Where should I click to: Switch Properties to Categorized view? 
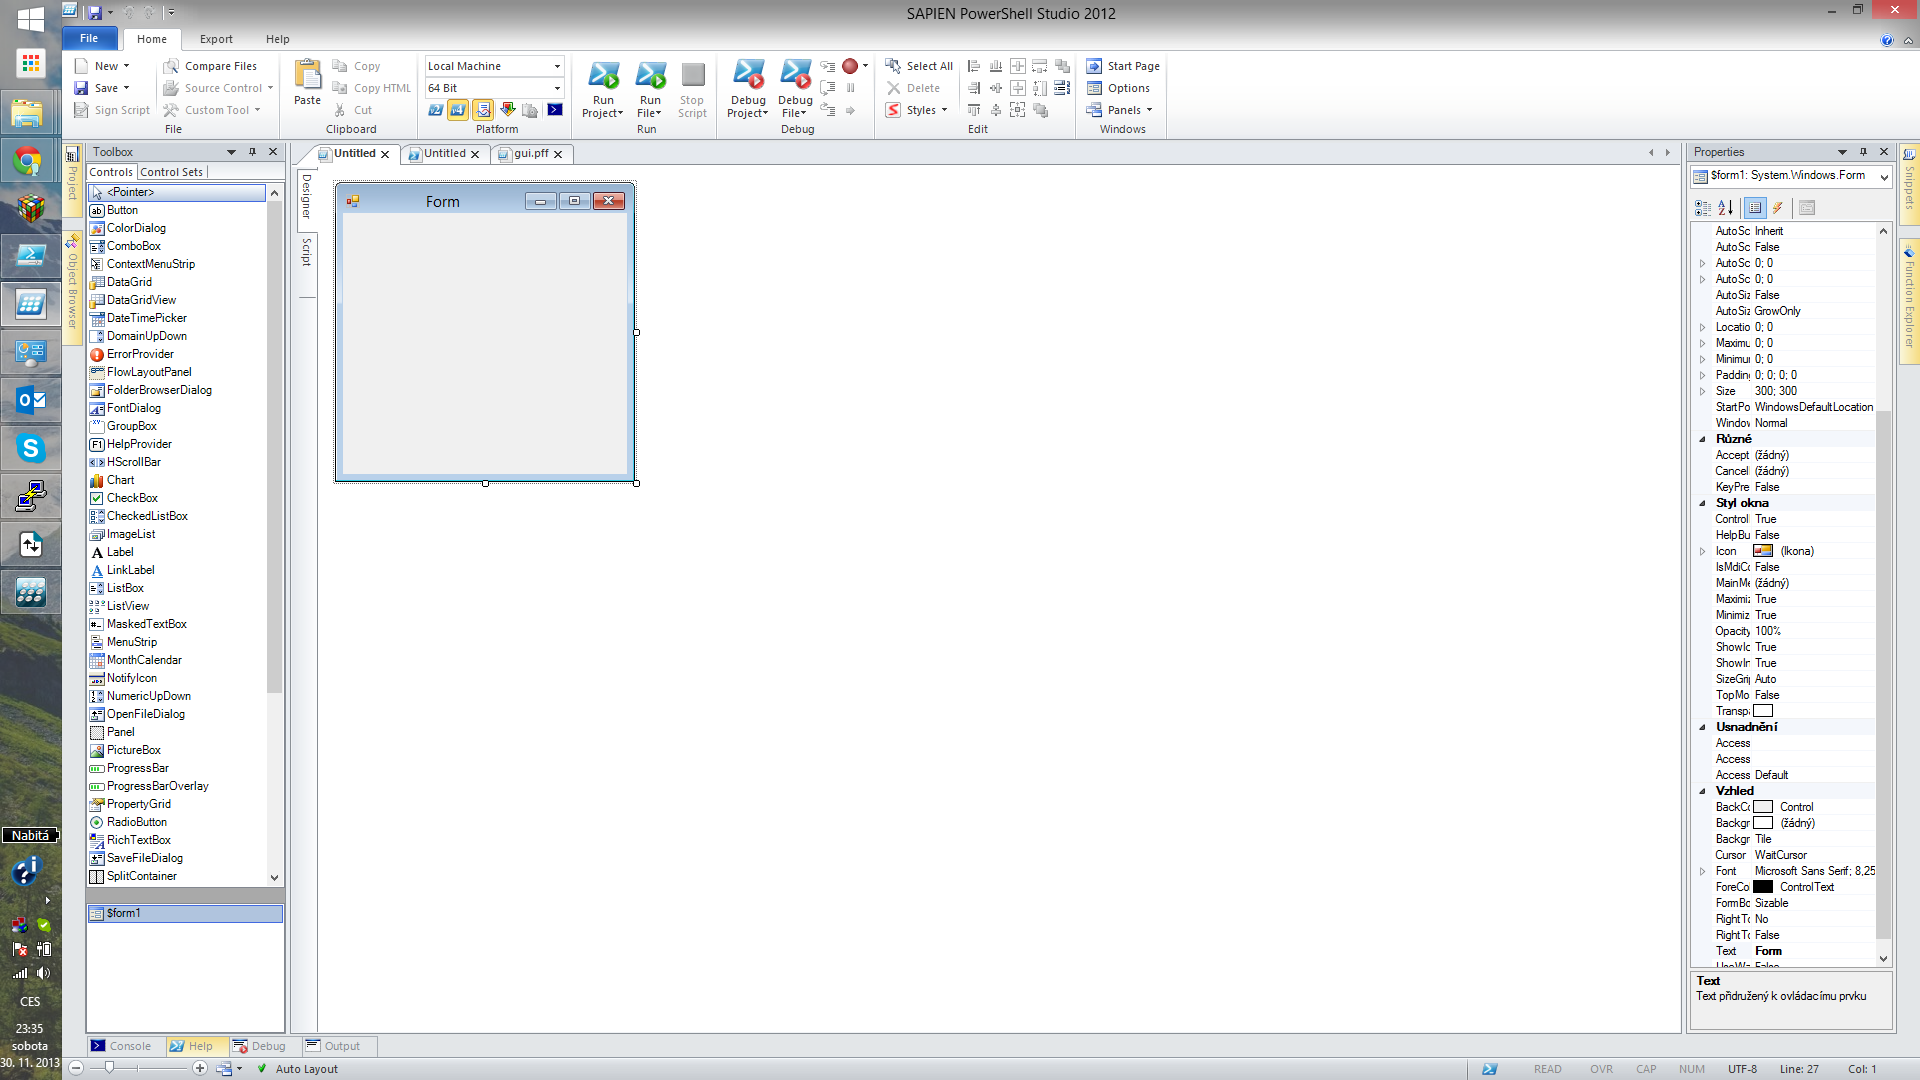(x=1703, y=208)
